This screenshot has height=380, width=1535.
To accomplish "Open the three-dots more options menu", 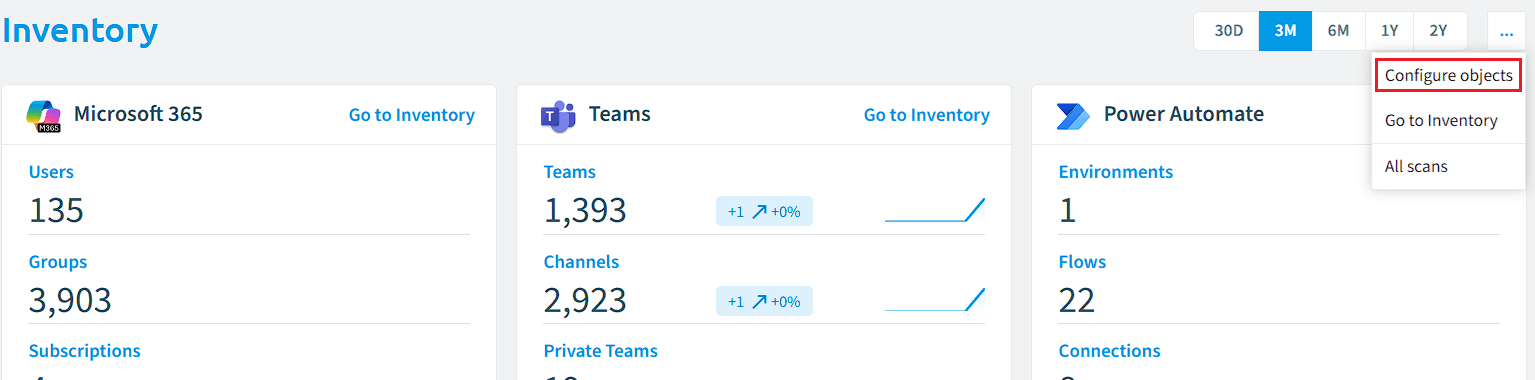I will (1506, 31).
